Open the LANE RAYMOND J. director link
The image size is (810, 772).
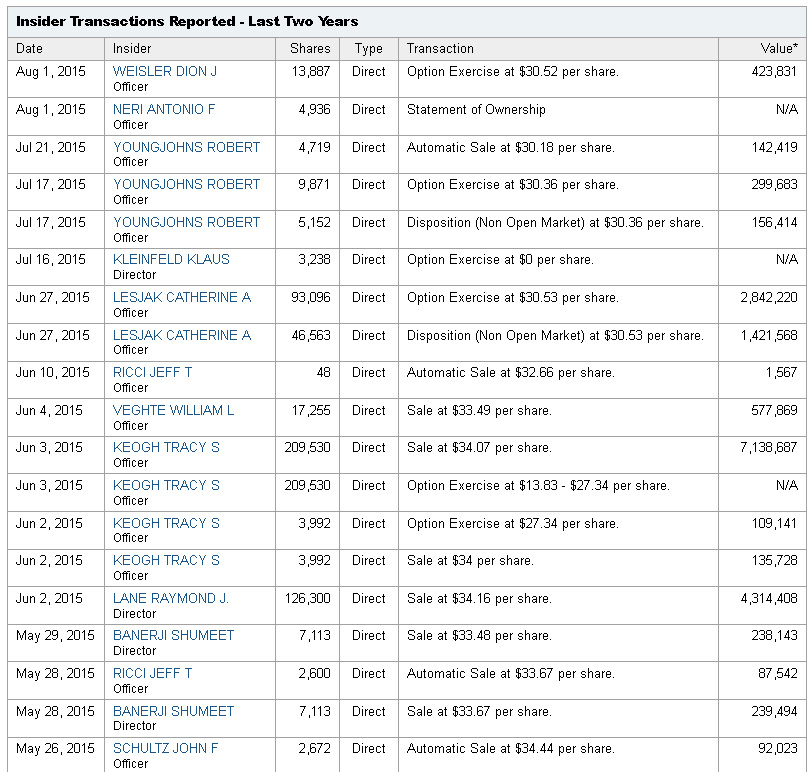pos(171,599)
